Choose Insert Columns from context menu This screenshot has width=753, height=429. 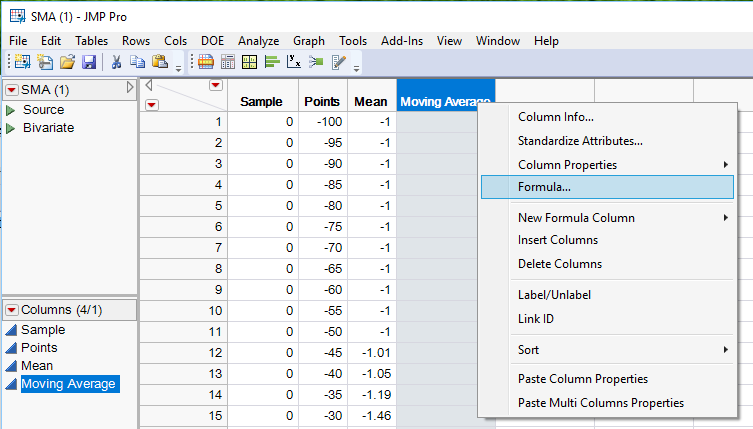point(607,240)
